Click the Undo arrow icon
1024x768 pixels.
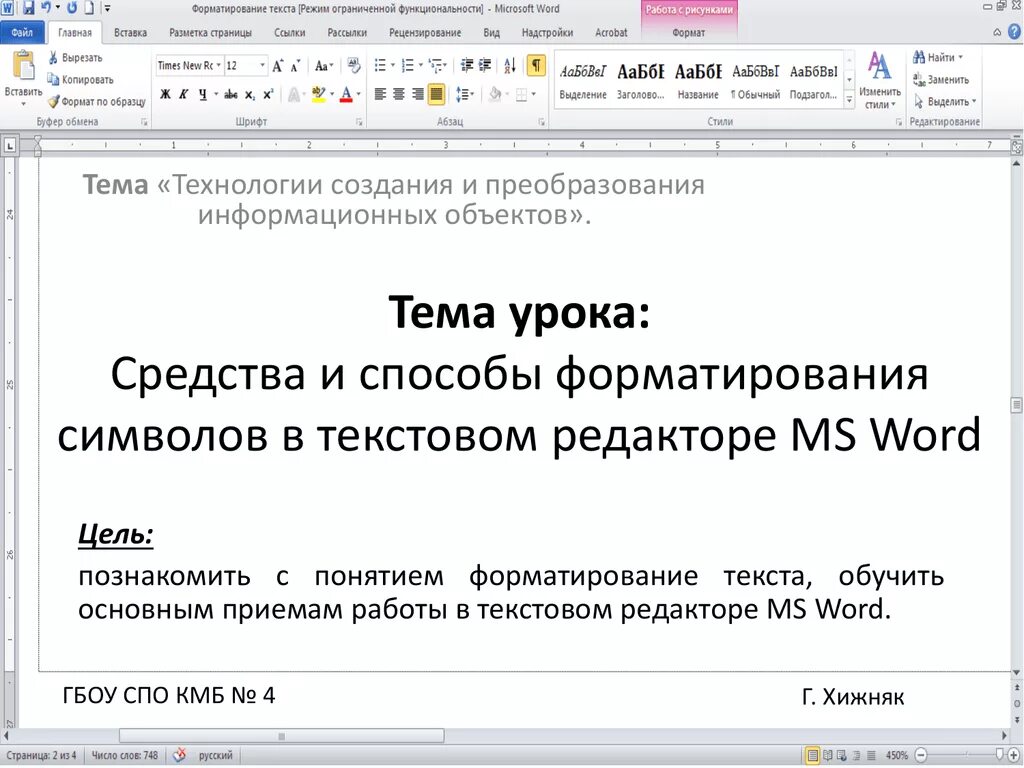(x=46, y=8)
